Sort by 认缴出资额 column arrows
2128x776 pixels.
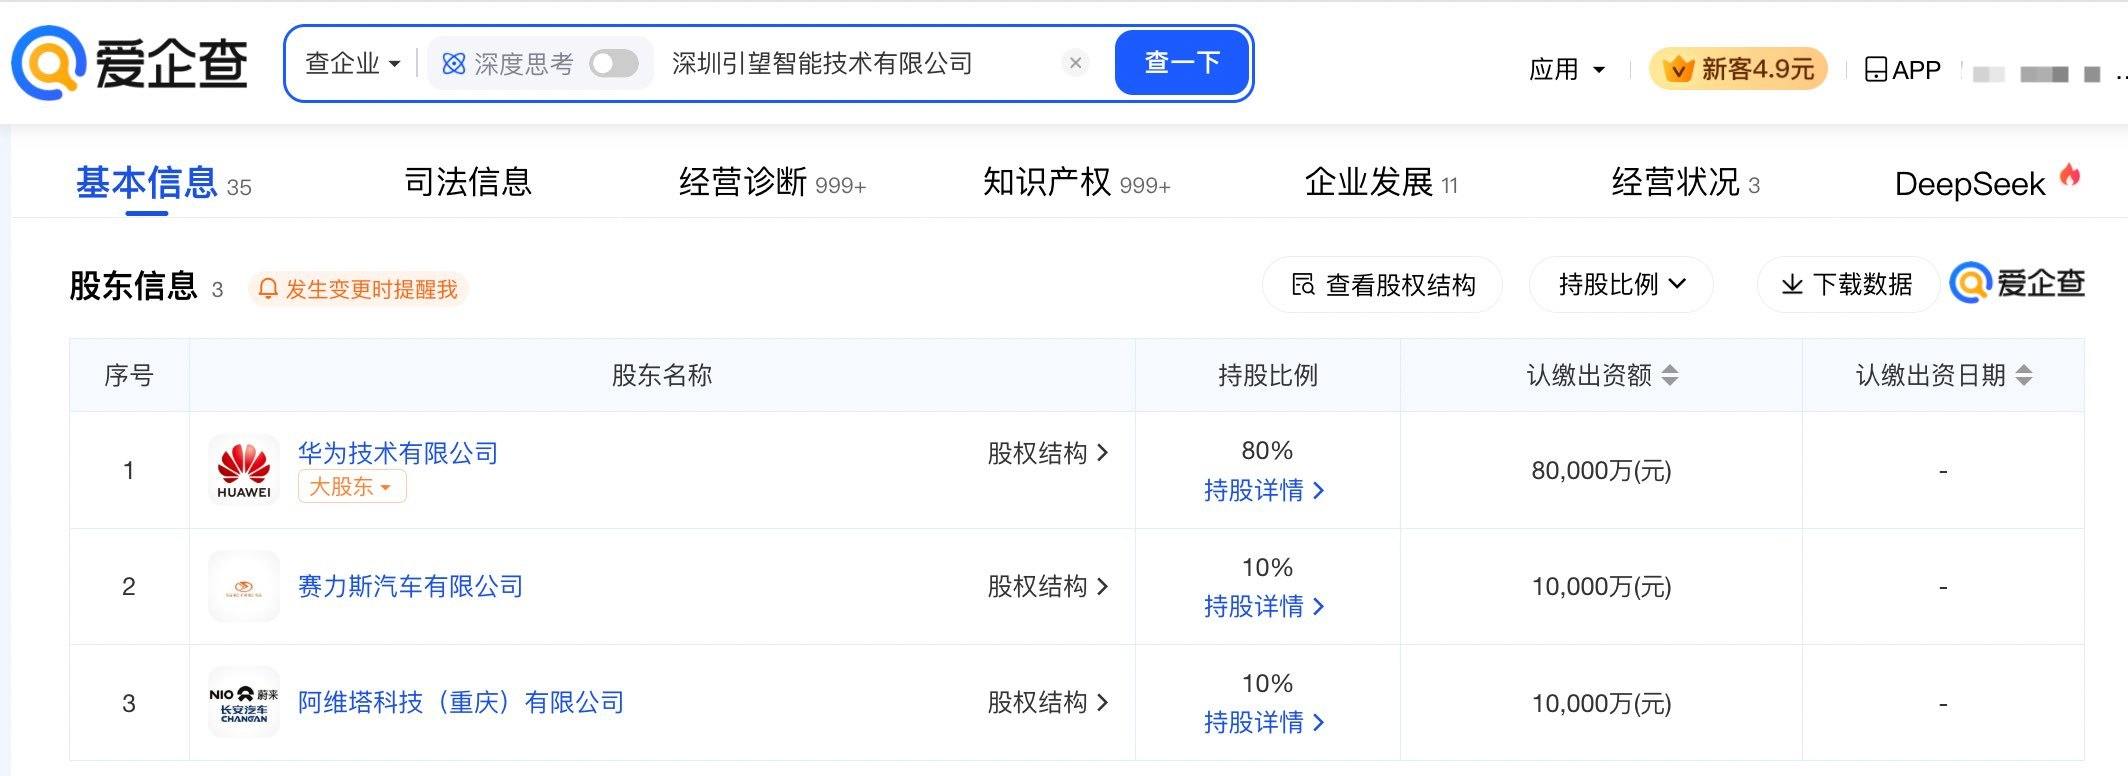[1670, 376]
